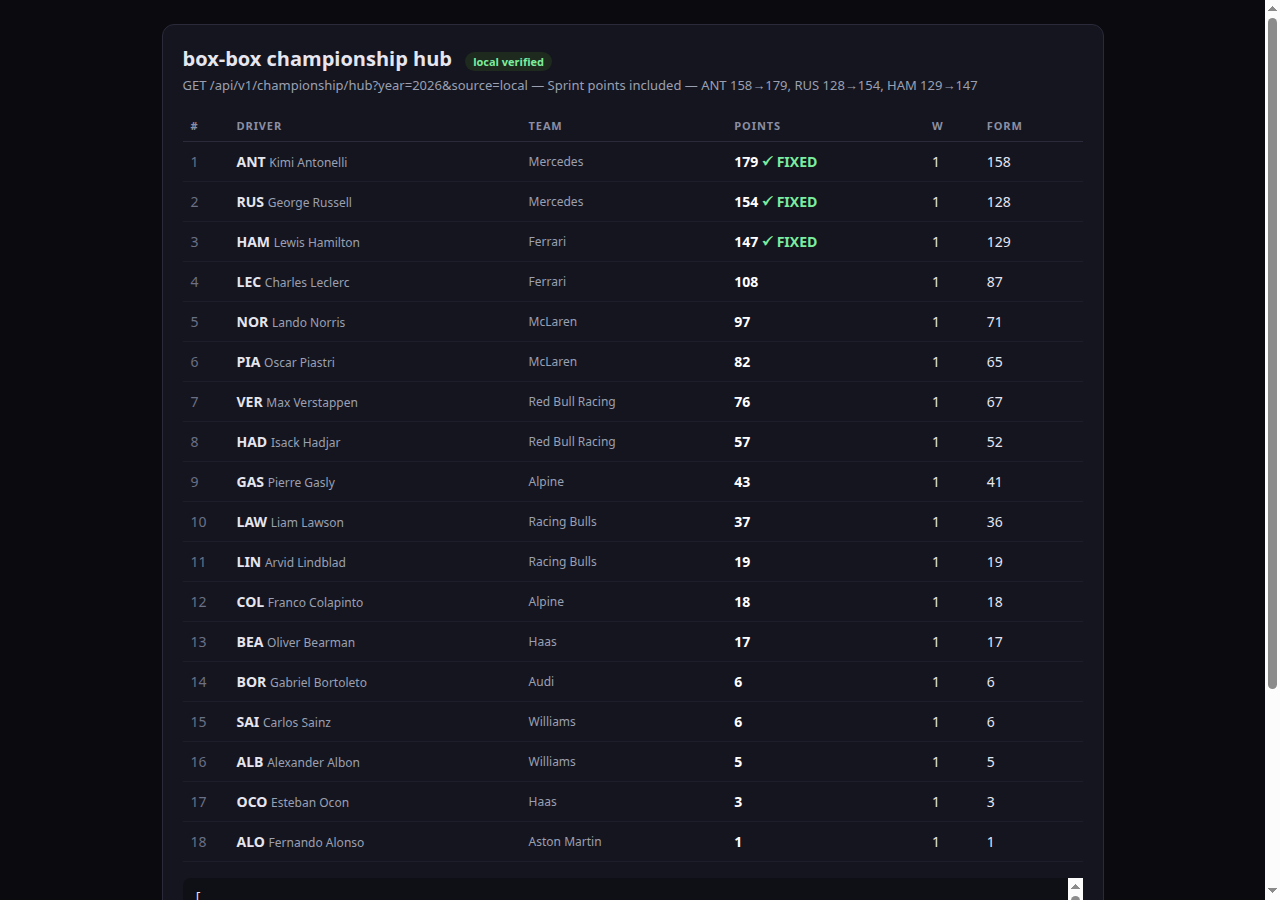Select driver ALB Alexander Albon
Screen dimensions: 1280x900
pos(298,762)
